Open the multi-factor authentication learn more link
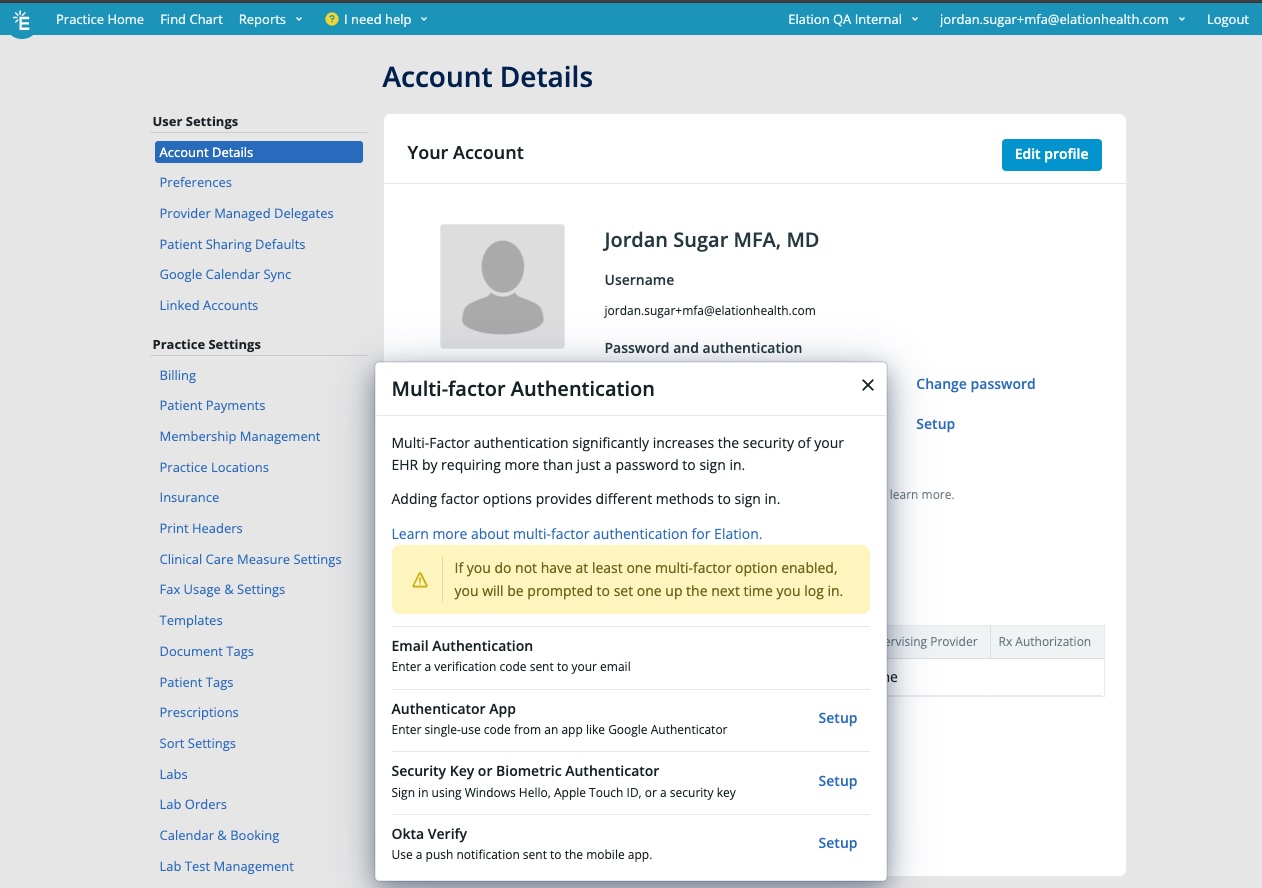This screenshot has width=1262, height=888. coord(577,533)
